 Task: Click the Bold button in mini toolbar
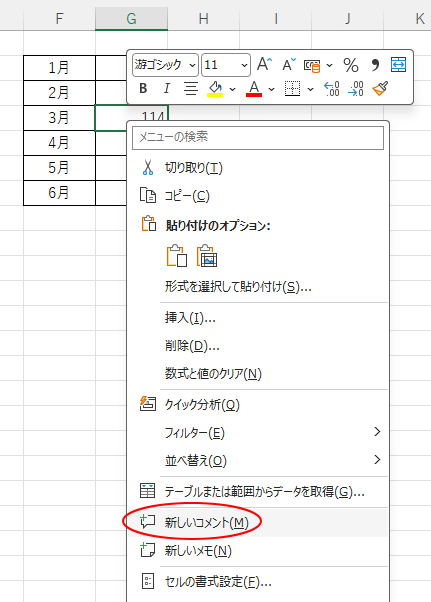tap(143, 89)
